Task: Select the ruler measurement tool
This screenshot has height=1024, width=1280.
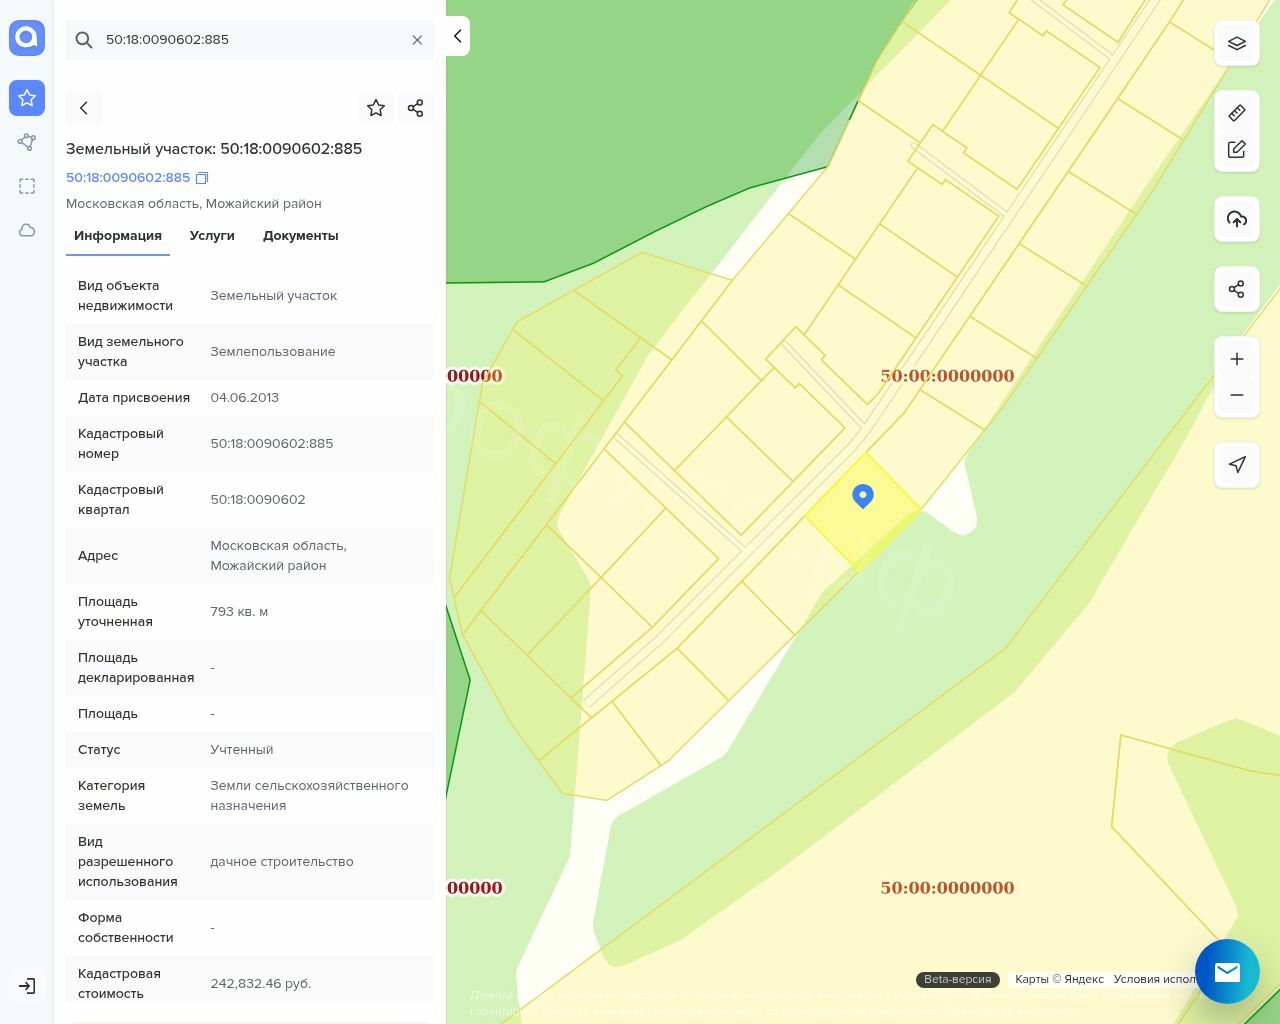Action: (1236, 113)
